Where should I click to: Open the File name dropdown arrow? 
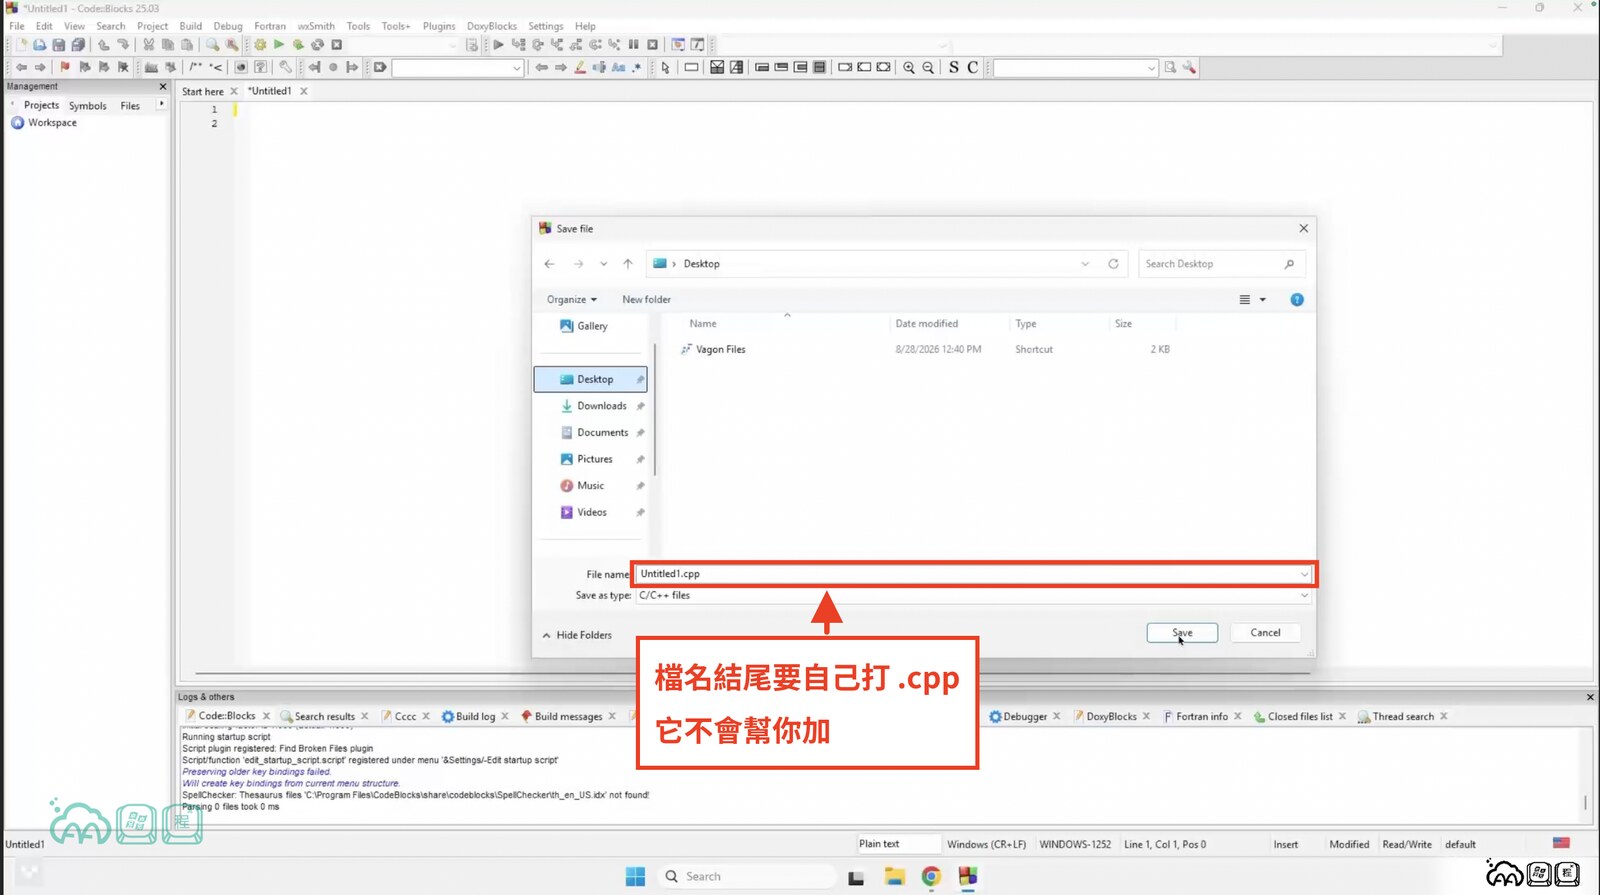coord(1304,574)
